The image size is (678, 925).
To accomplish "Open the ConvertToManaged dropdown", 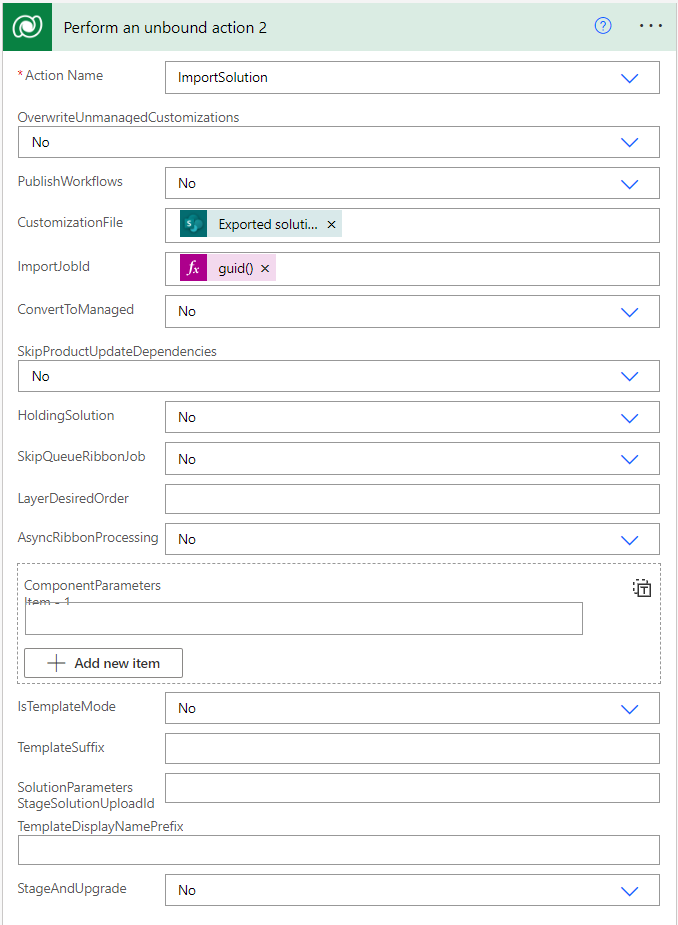I will [629, 311].
